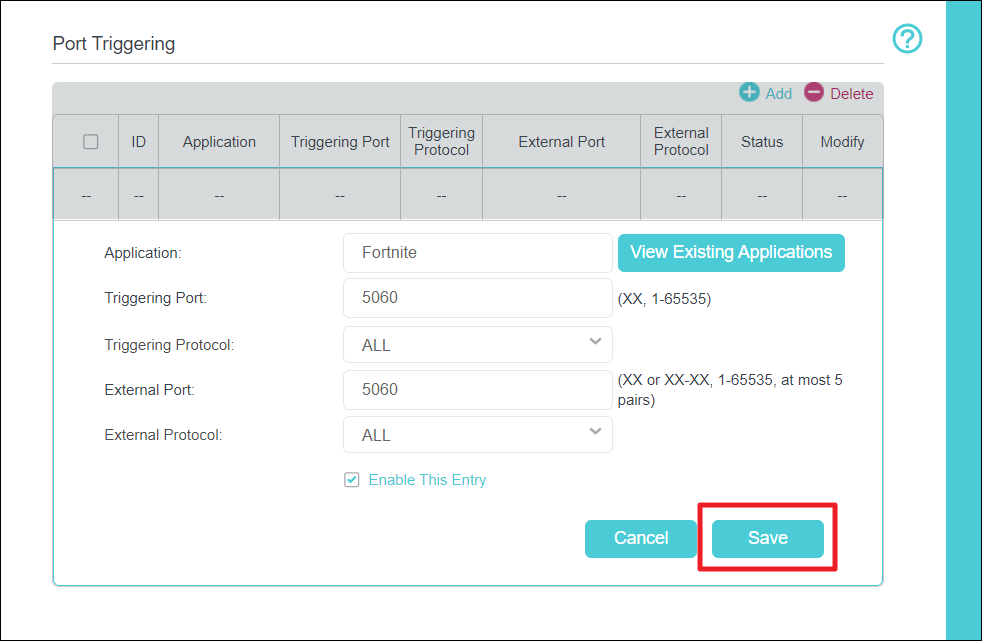This screenshot has width=982, height=641.
Task: Click the Delete link text
Action: (x=851, y=94)
